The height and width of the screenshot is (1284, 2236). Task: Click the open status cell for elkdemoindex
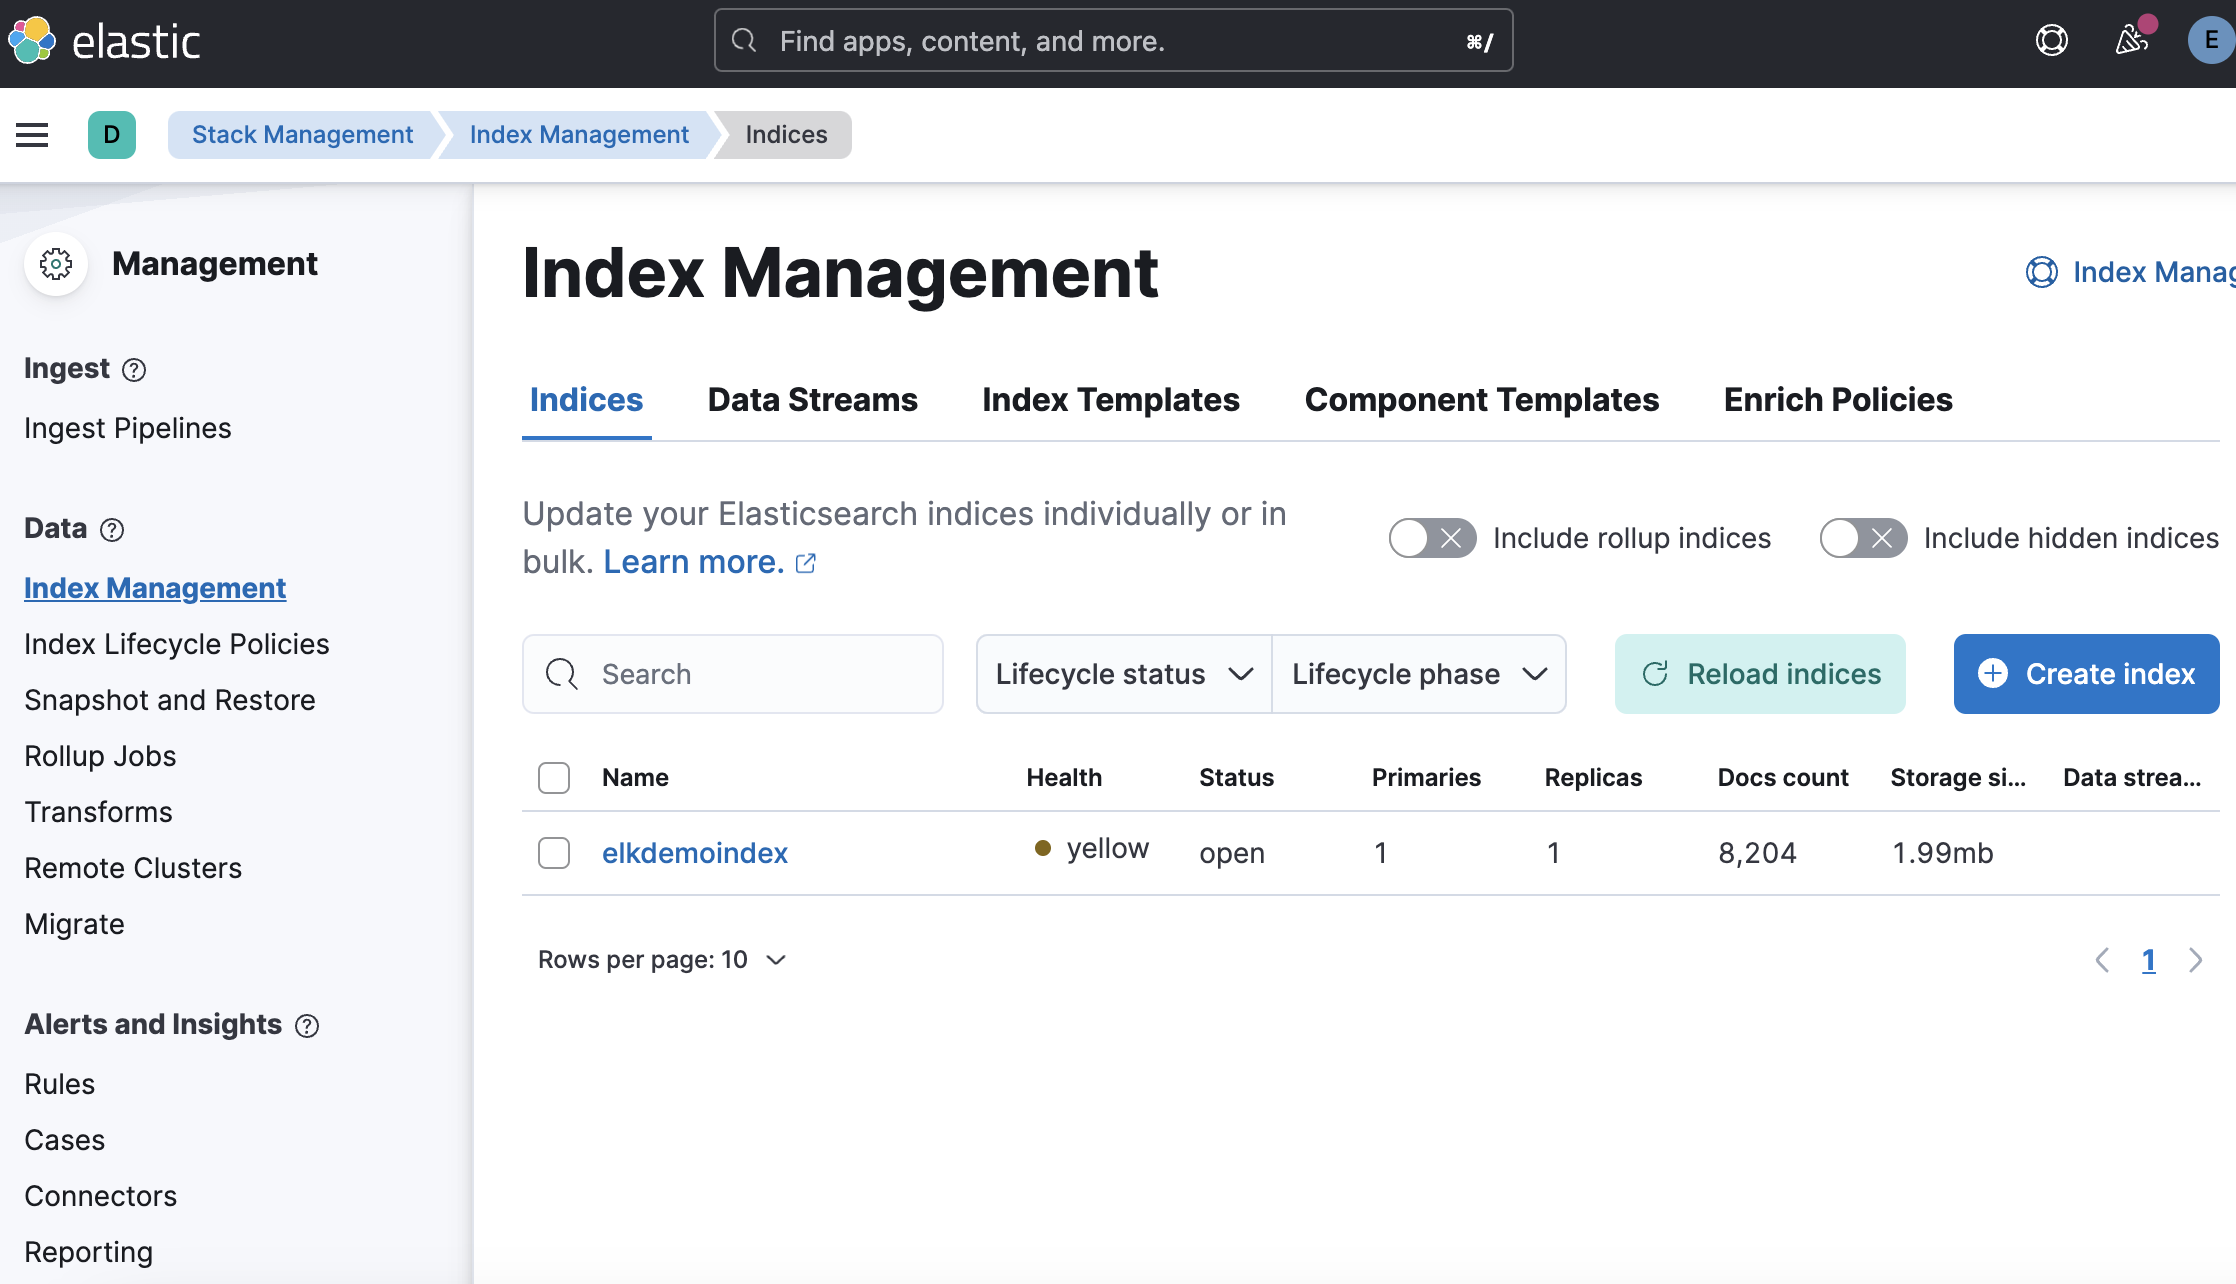tap(1232, 853)
